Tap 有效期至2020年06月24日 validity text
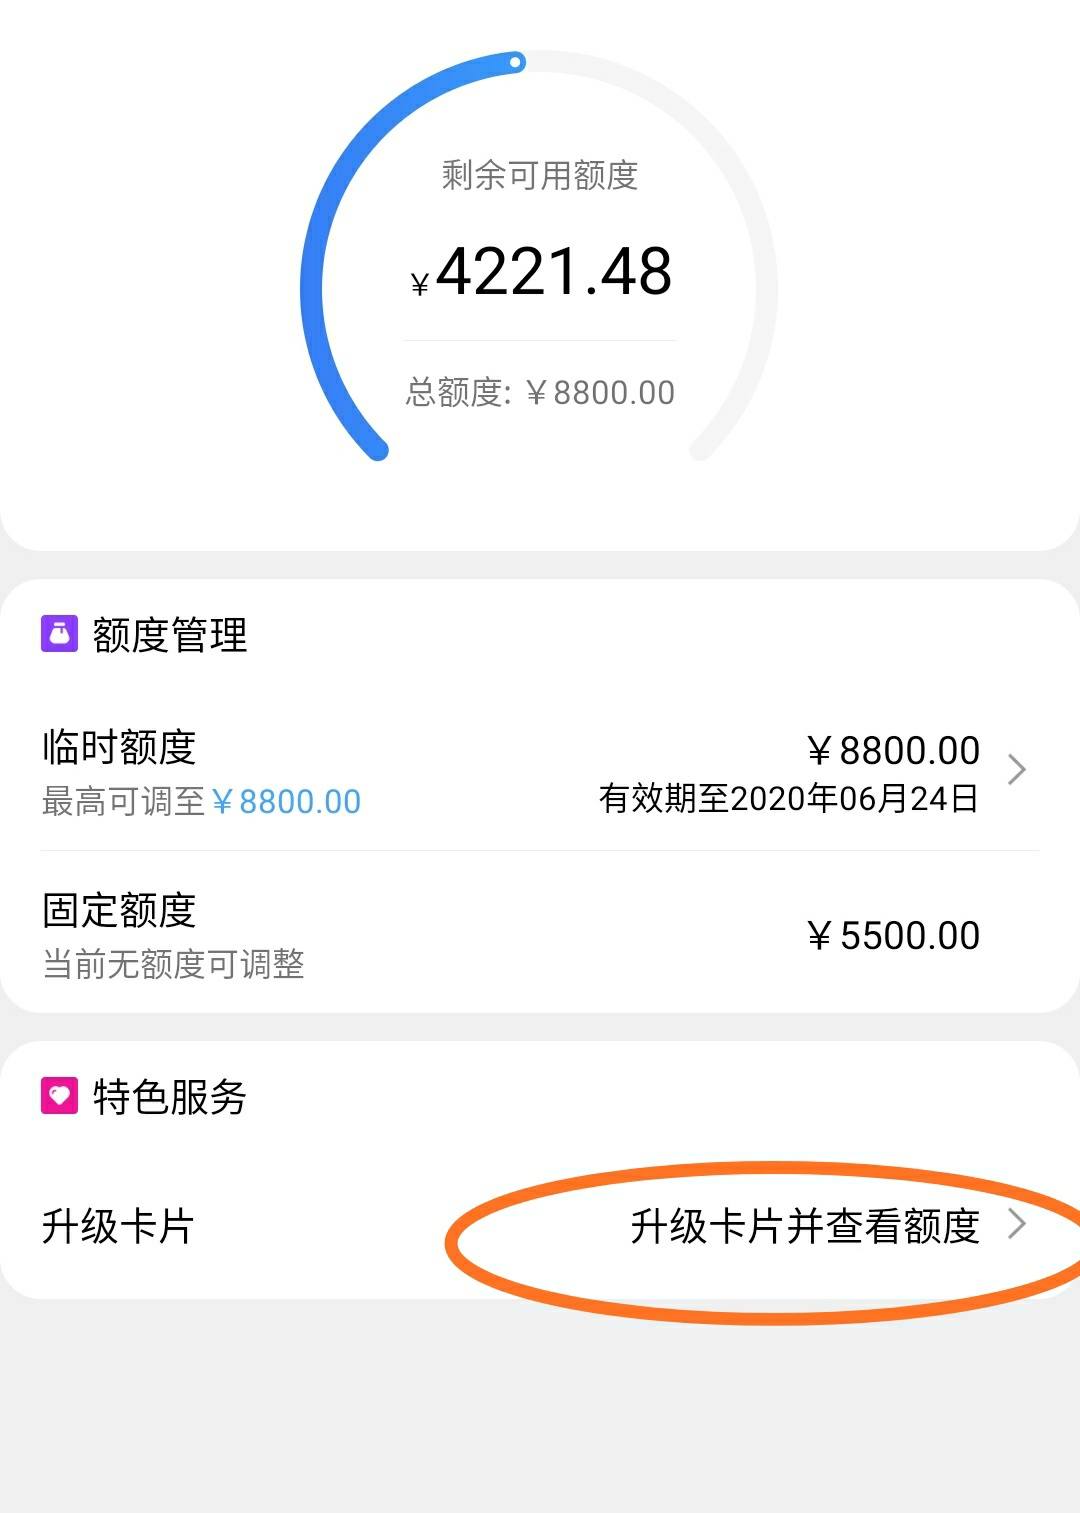 789,798
